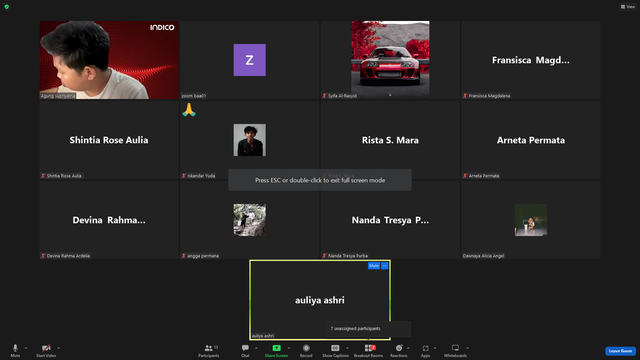The width and height of the screenshot is (640, 360).
Task: Select the Devina Rahma participant tile
Action: [x=109, y=220]
